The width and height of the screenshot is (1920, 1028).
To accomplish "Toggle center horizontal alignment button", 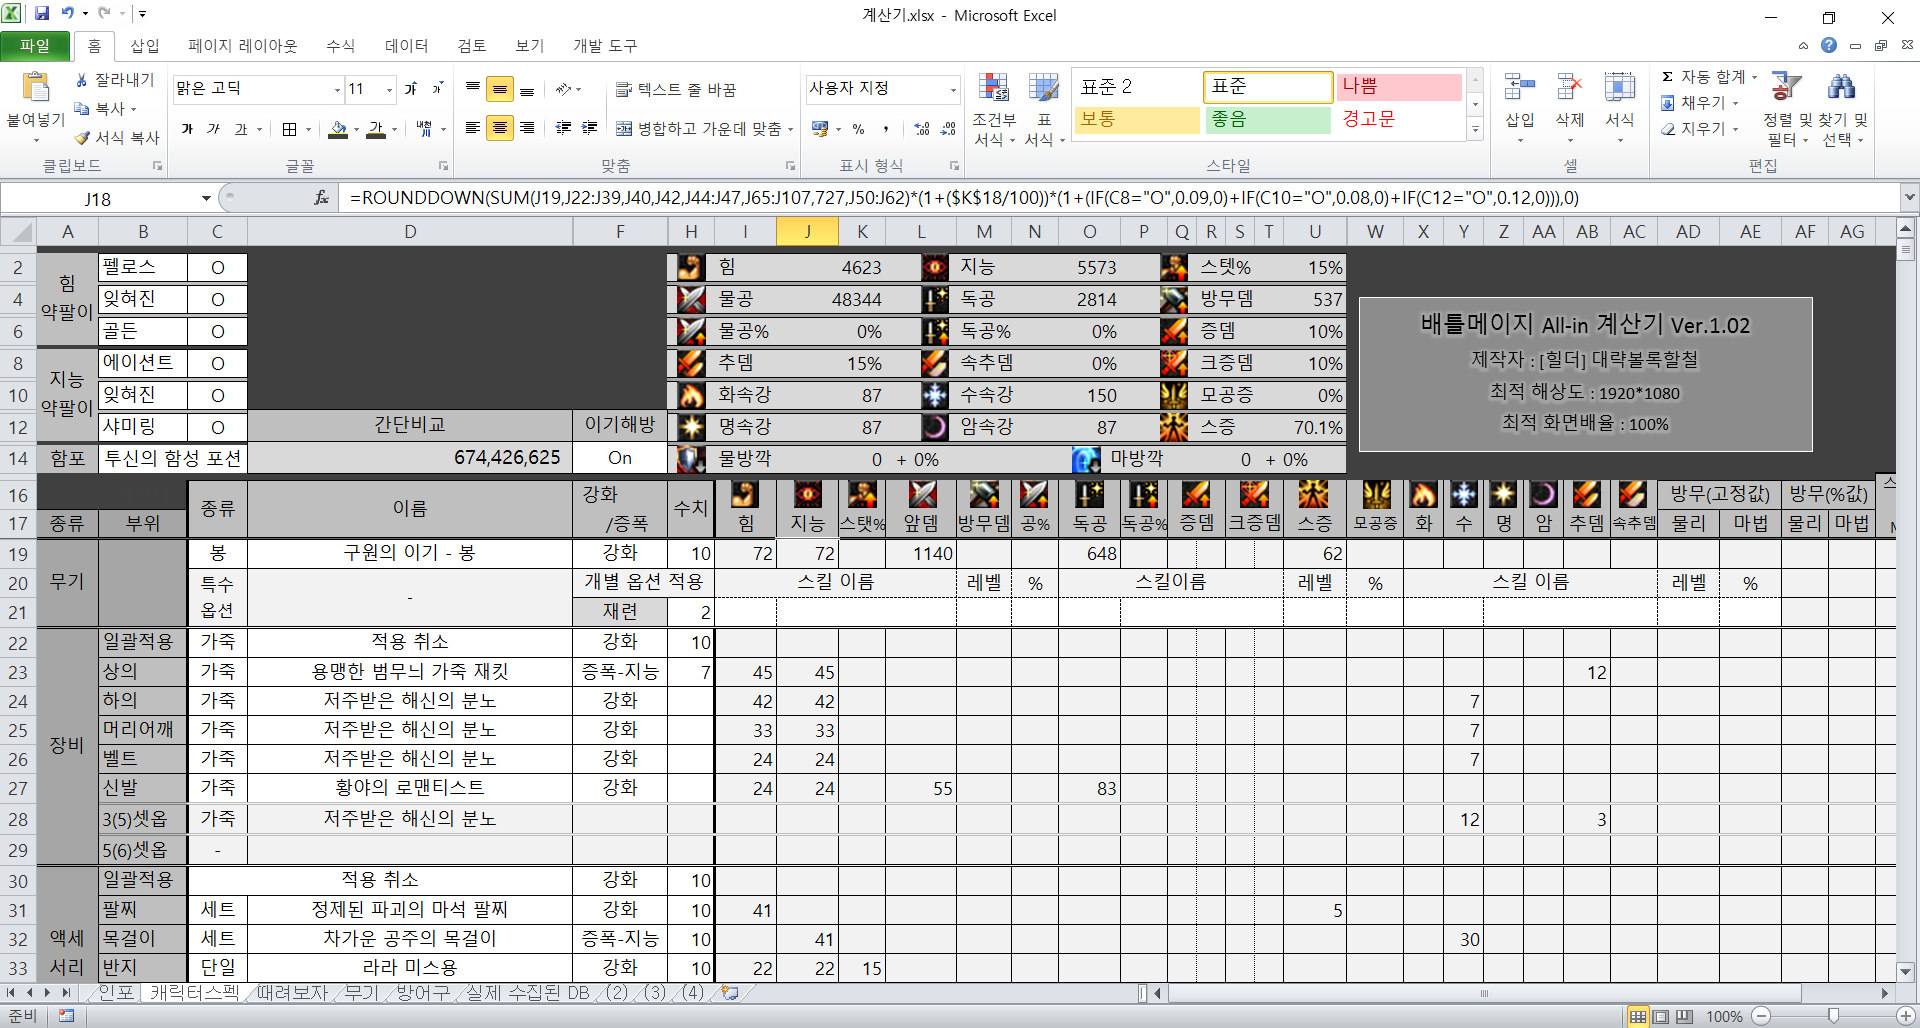I will (x=499, y=129).
